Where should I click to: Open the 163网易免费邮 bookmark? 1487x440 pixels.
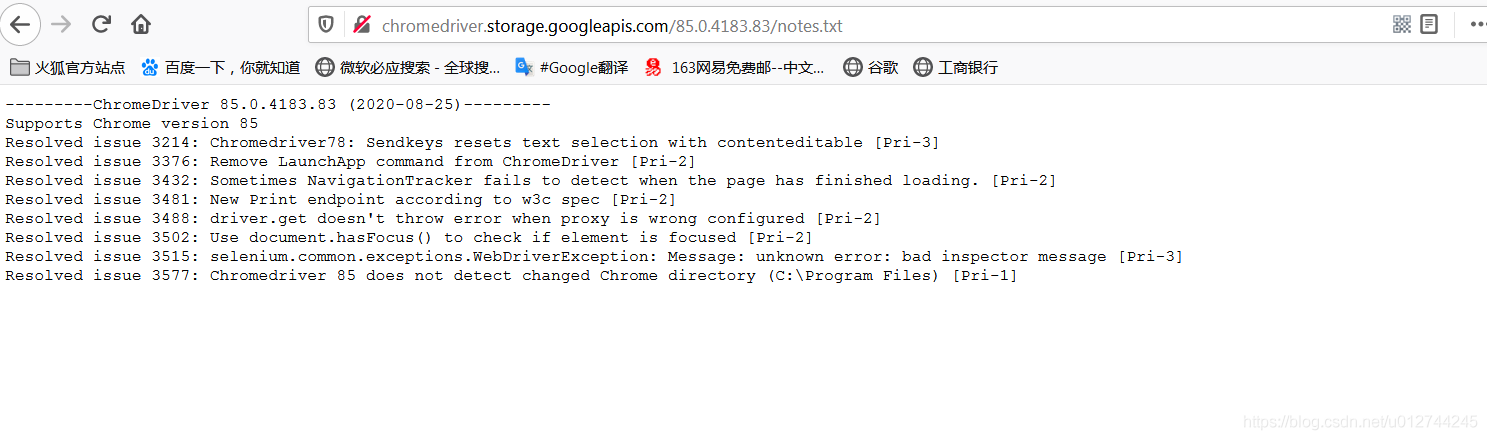[736, 68]
